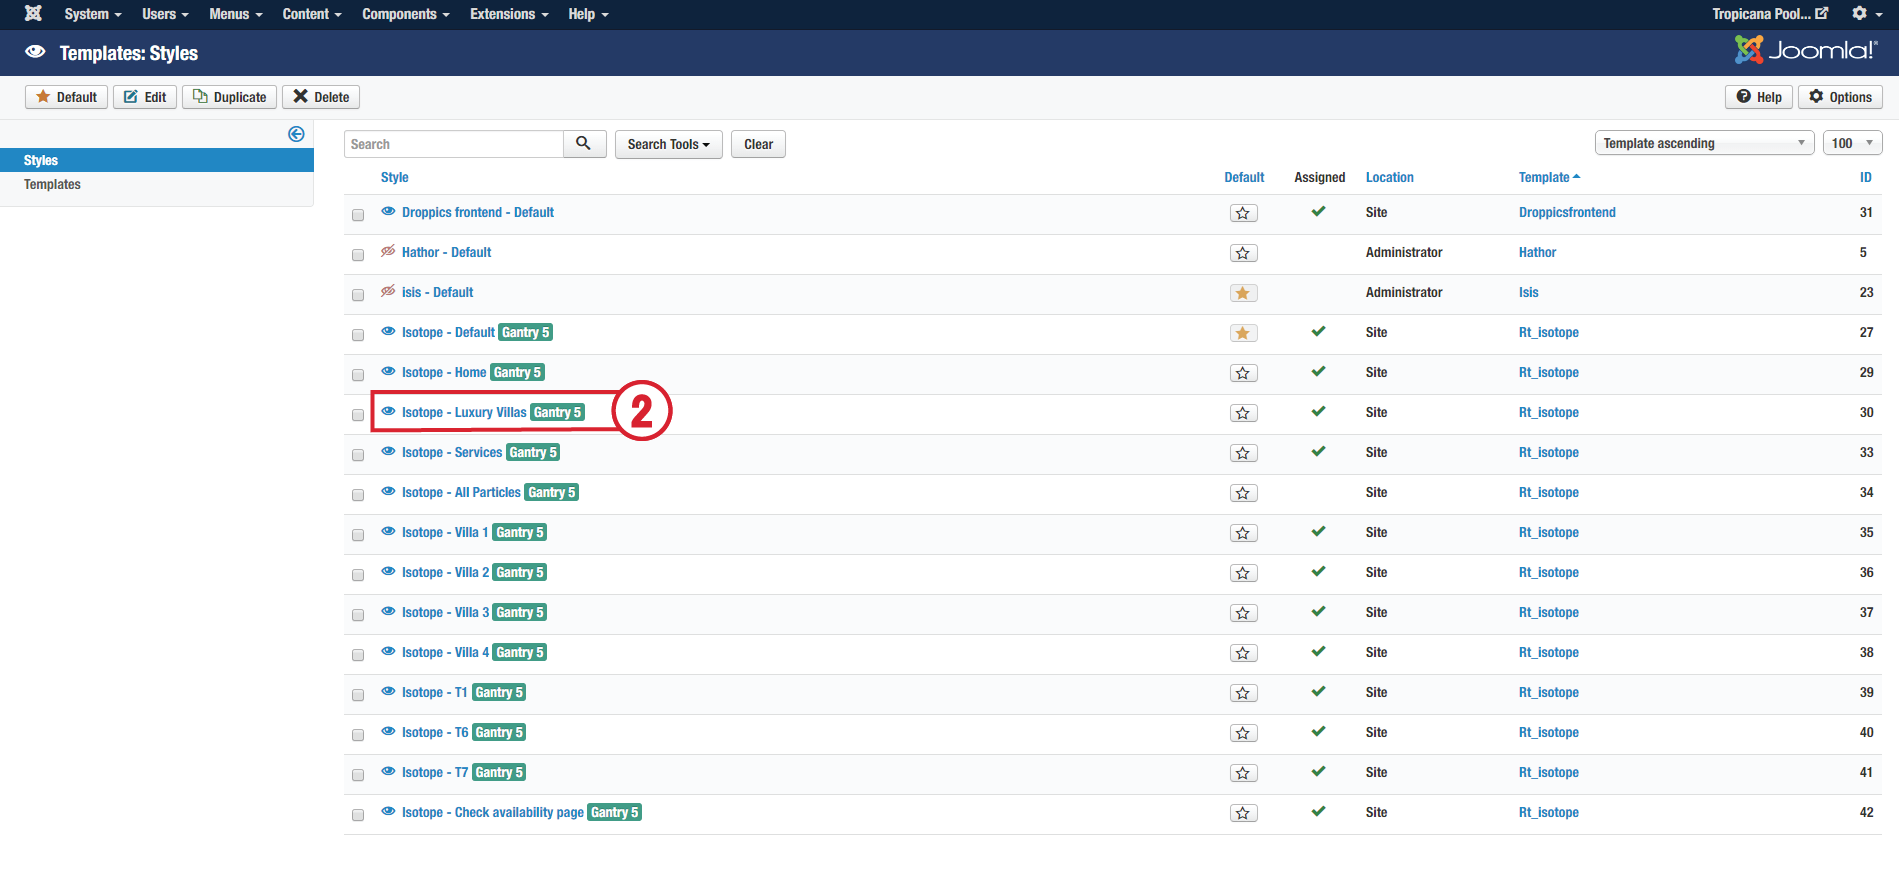The height and width of the screenshot is (874, 1899).
Task: Click the Joomla logo icon in top-left corner
Action: coord(33,14)
